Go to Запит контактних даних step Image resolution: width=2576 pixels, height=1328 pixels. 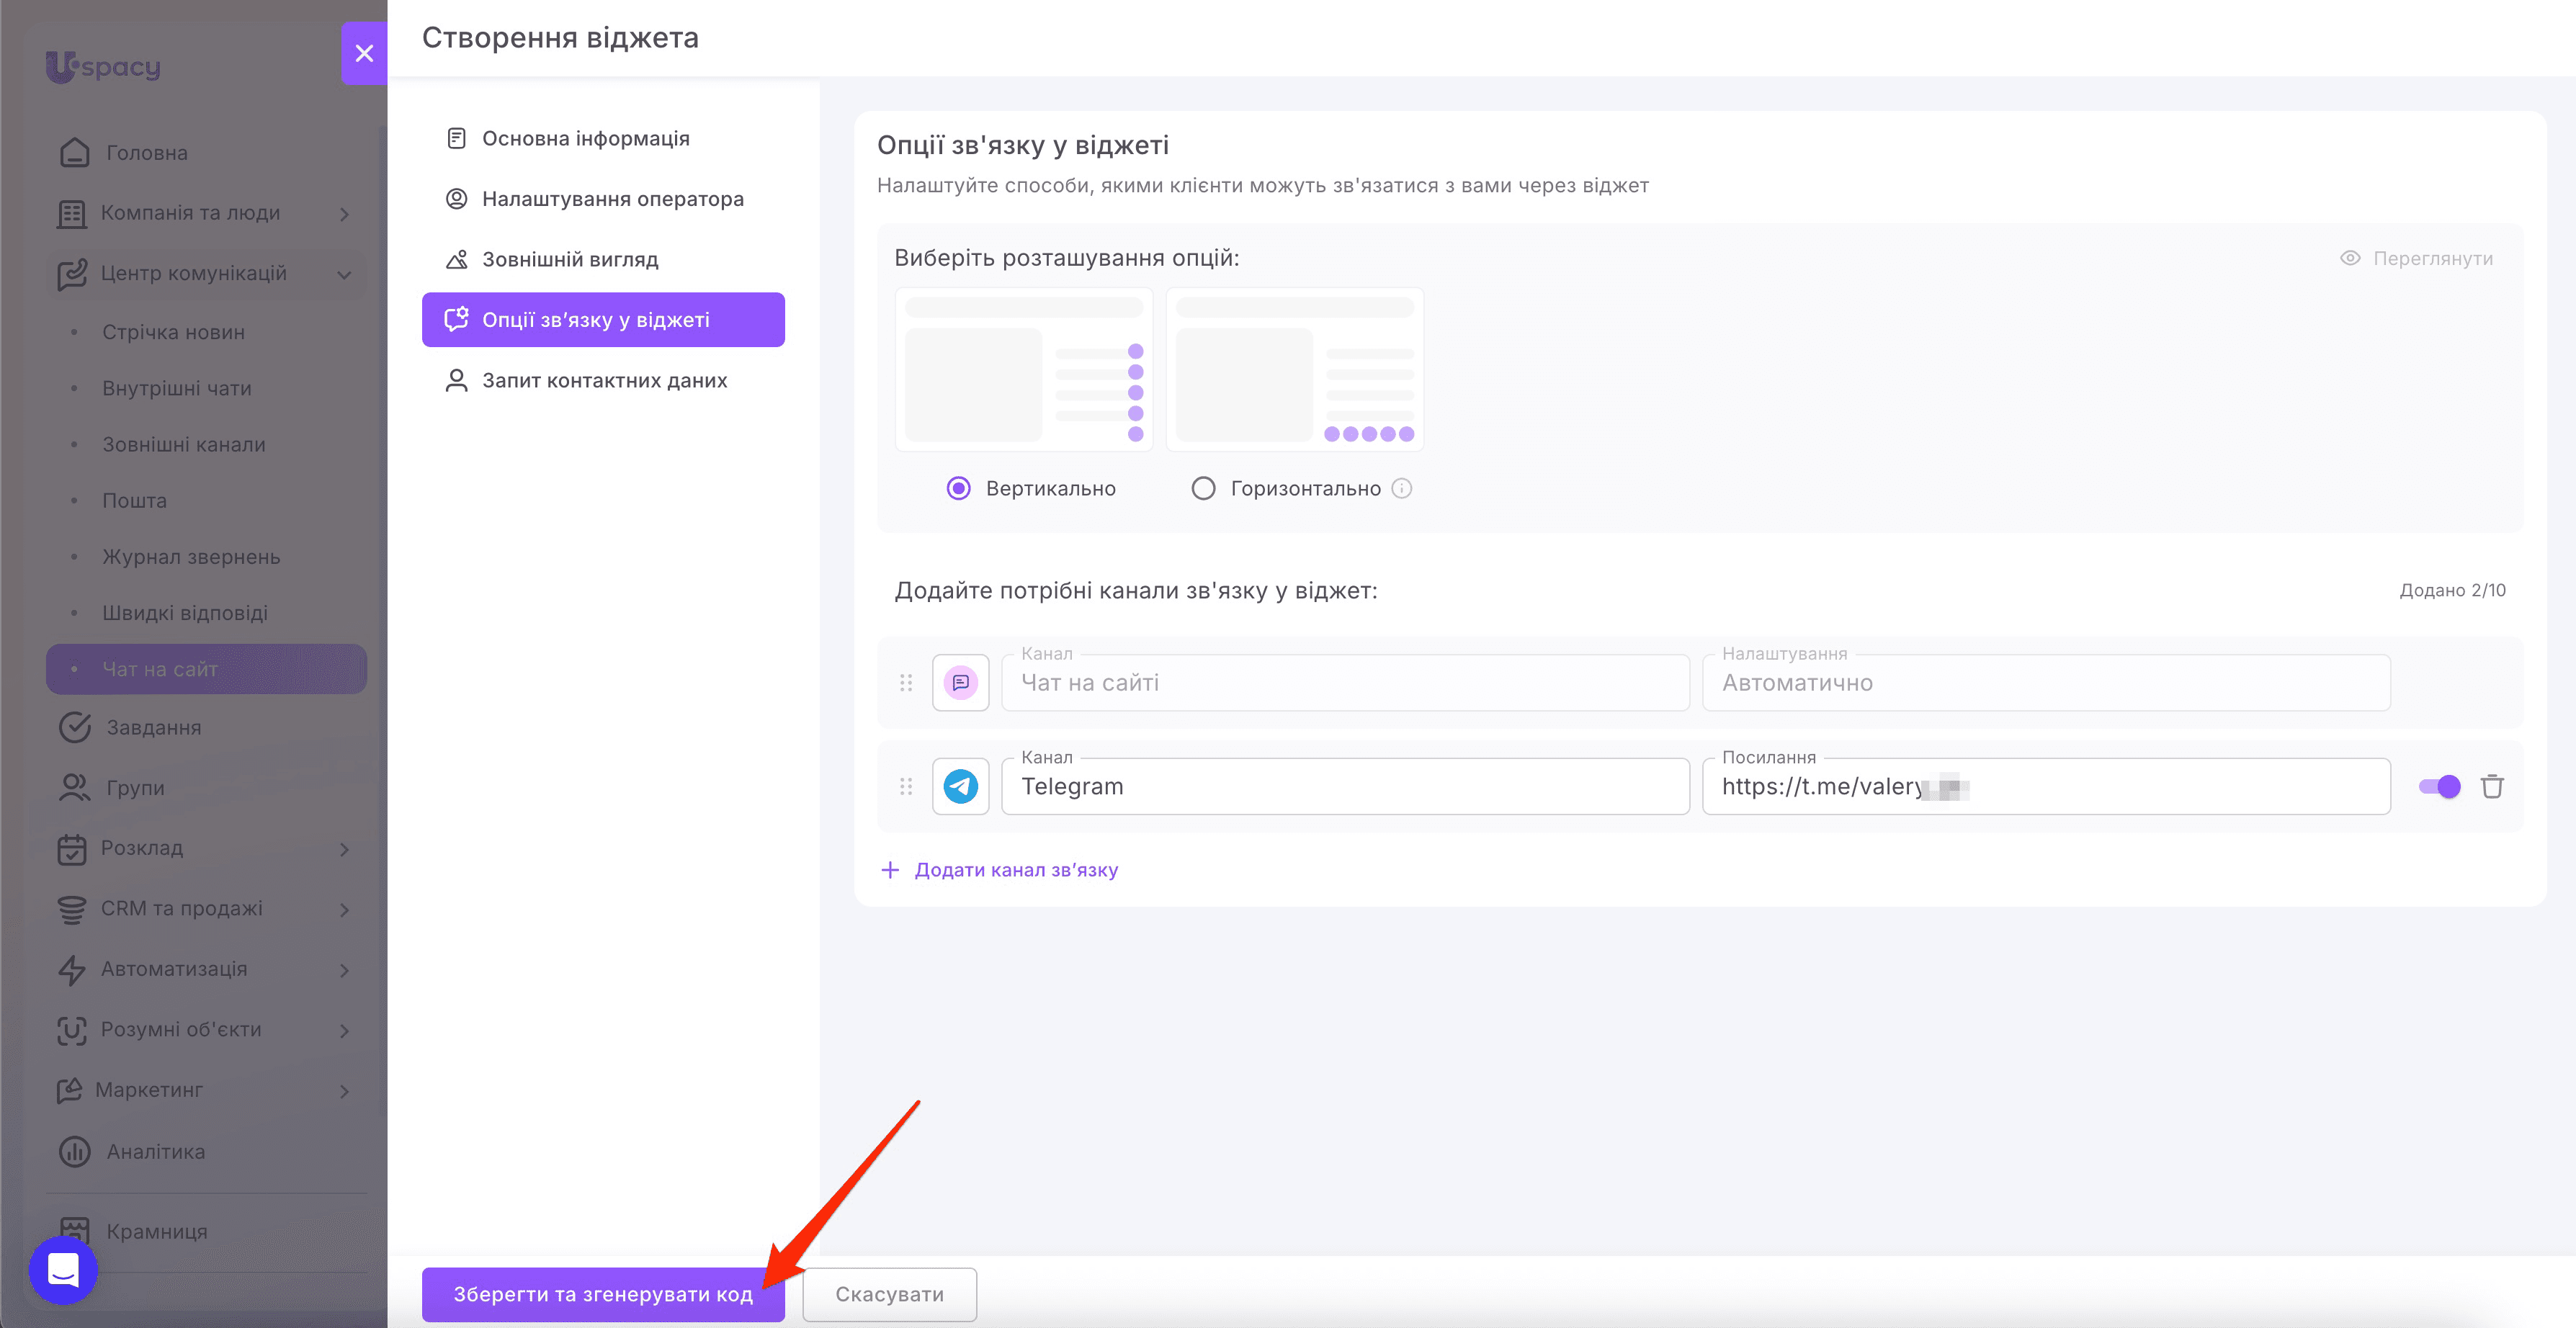tap(603, 380)
